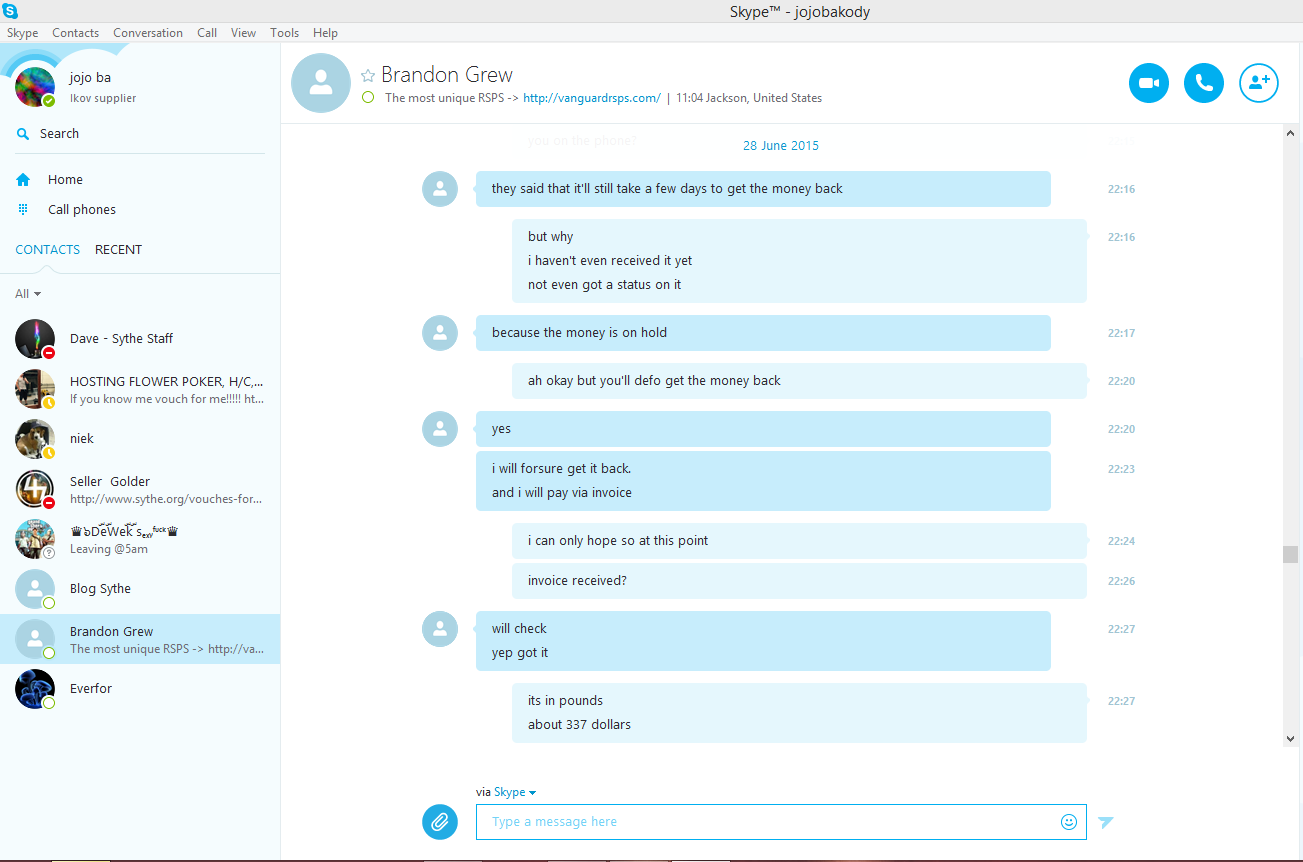Open the Help menu
Screen dimensions: 1303x862
326,33
